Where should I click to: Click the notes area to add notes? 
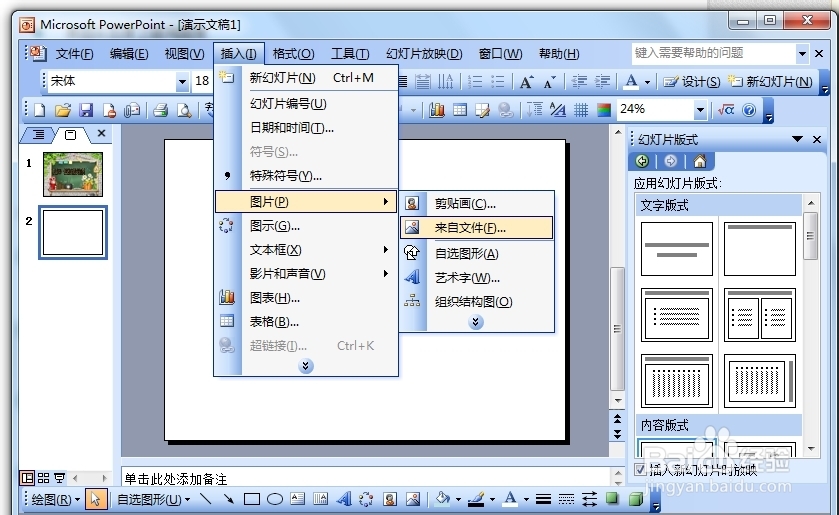[x=366, y=478]
